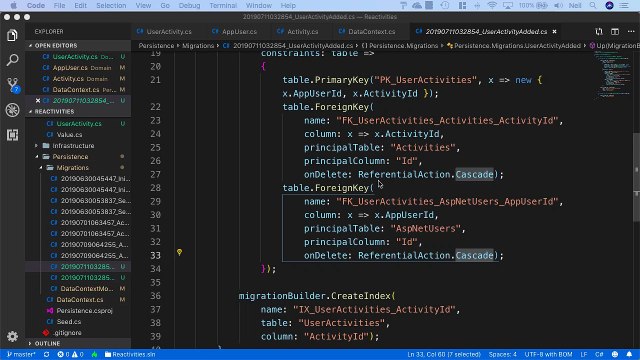This screenshot has width=640, height=360.
Task: Open Value.cs in the file tree
Action: [x=69, y=135]
